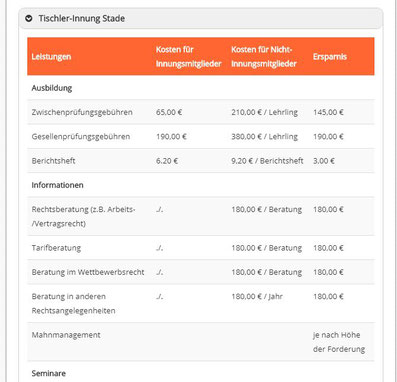Click Beratung in anderen Rechtsangelegenheiten row

[x=201, y=303]
